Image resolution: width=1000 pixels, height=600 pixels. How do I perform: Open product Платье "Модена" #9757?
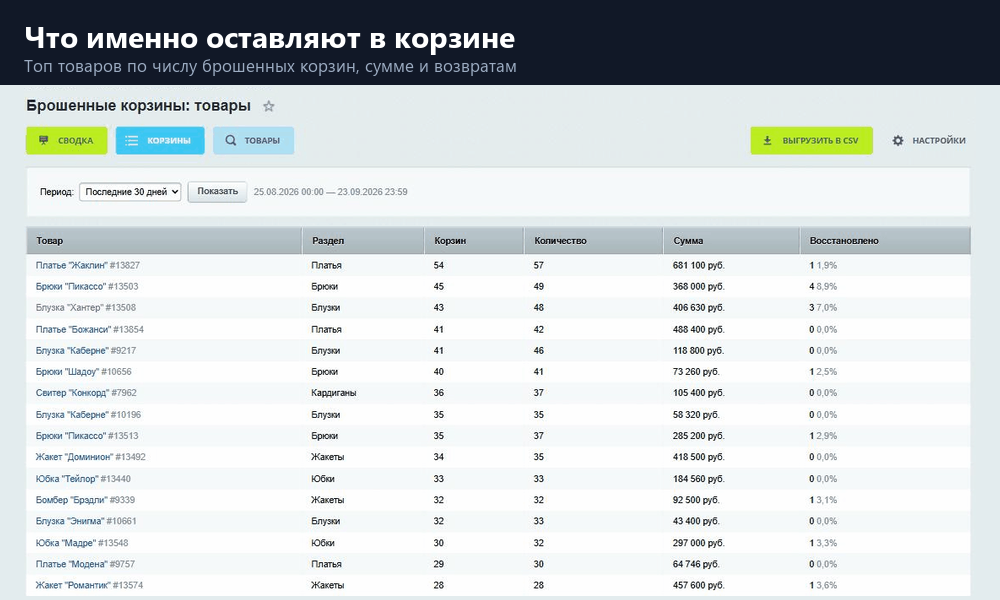pyautogui.click(x=85, y=564)
